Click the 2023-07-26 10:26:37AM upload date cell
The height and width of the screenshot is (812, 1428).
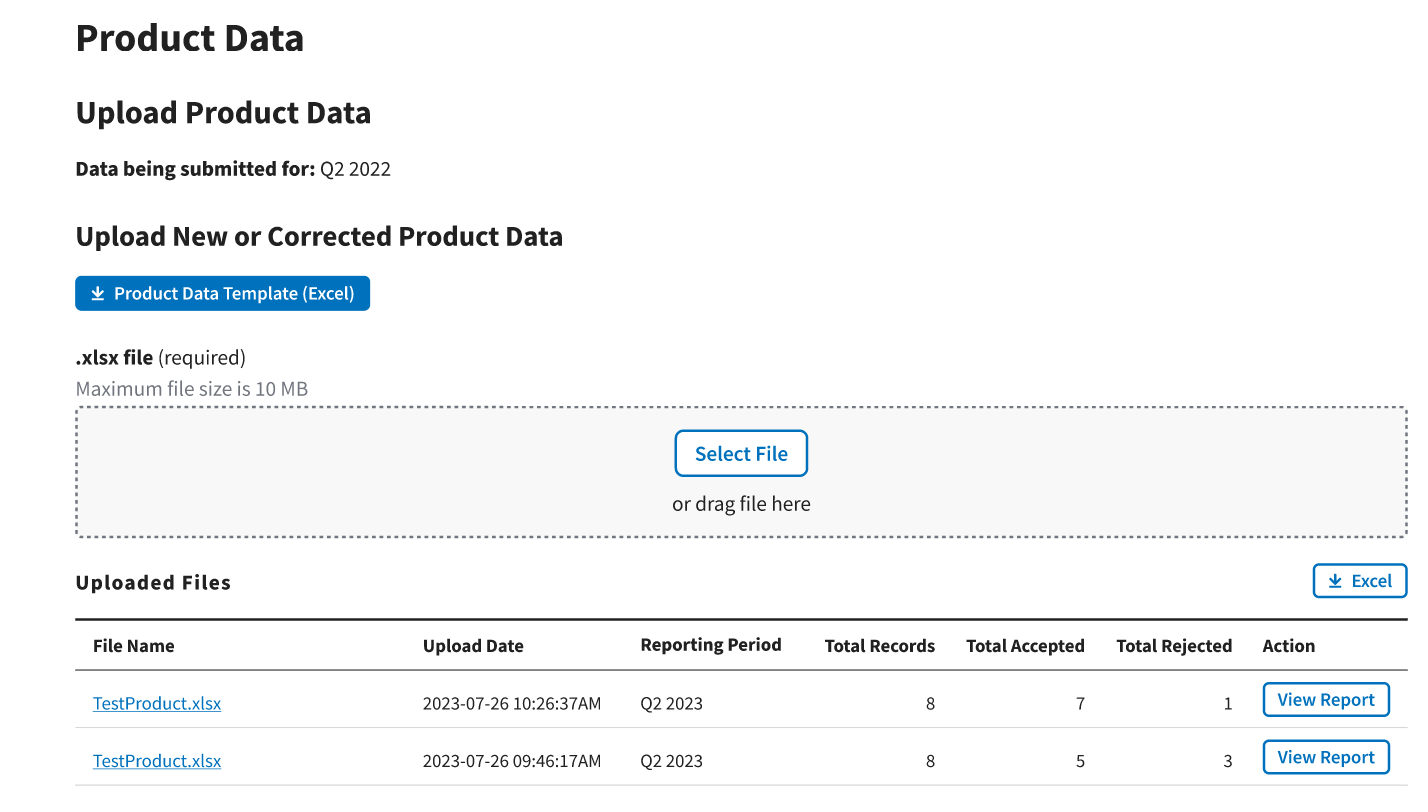[512, 704]
